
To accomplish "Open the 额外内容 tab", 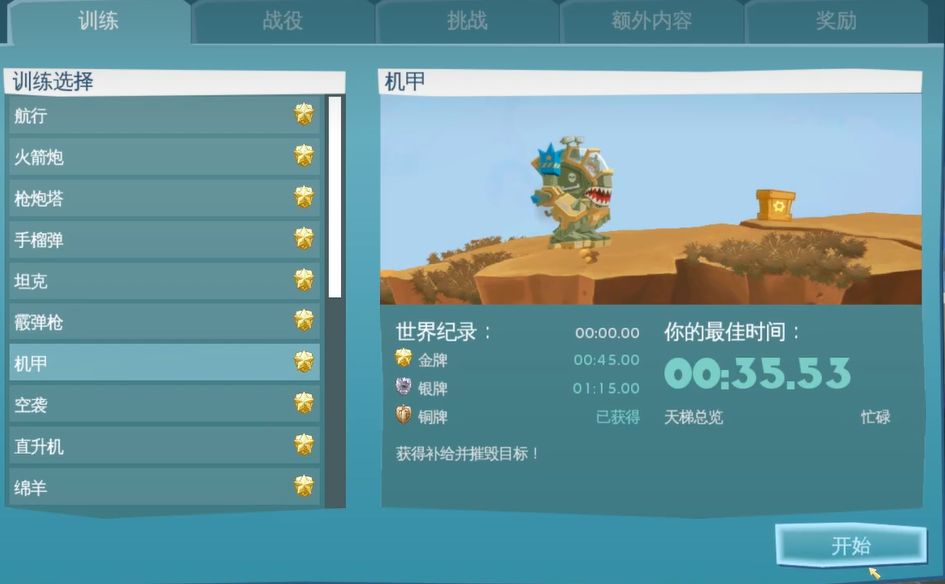I will pos(651,20).
